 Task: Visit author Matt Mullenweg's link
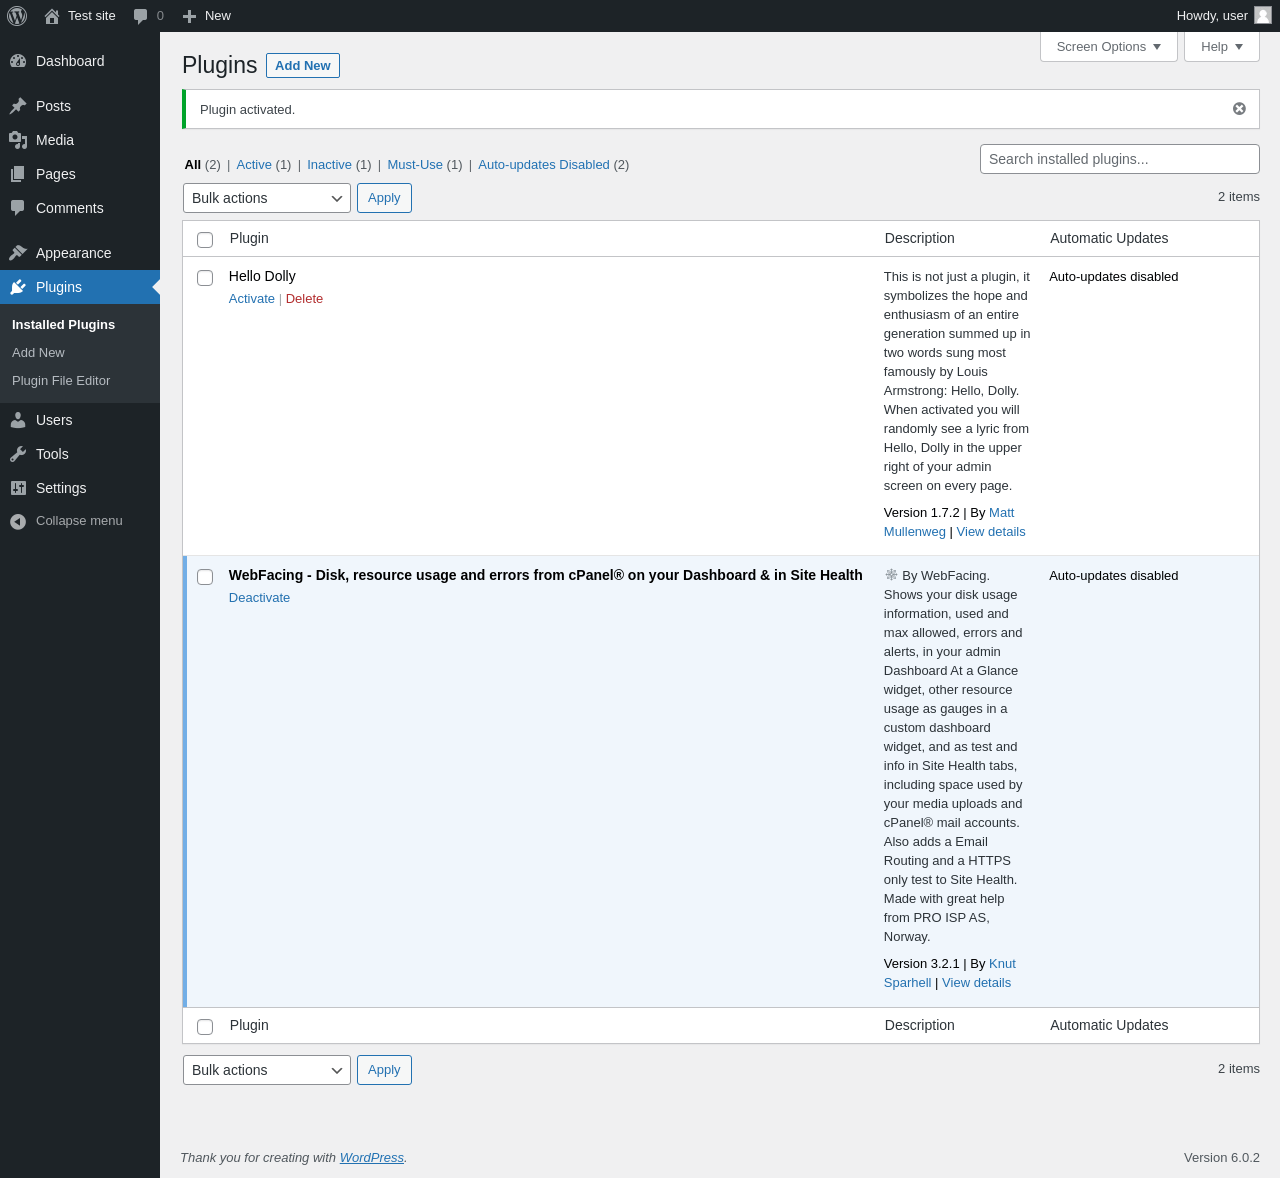click(1001, 513)
